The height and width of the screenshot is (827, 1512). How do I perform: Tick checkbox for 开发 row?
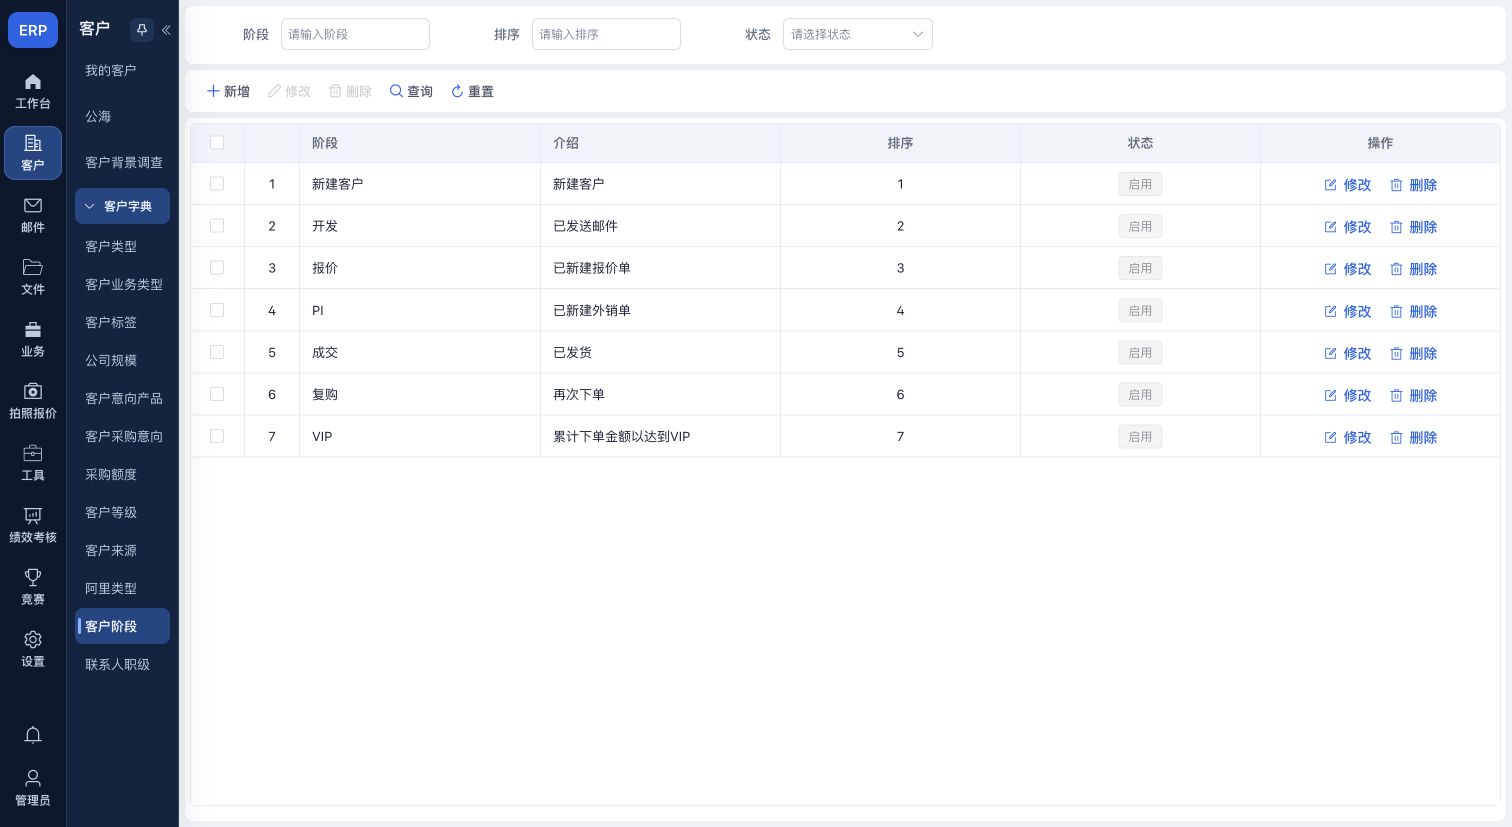click(217, 226)
